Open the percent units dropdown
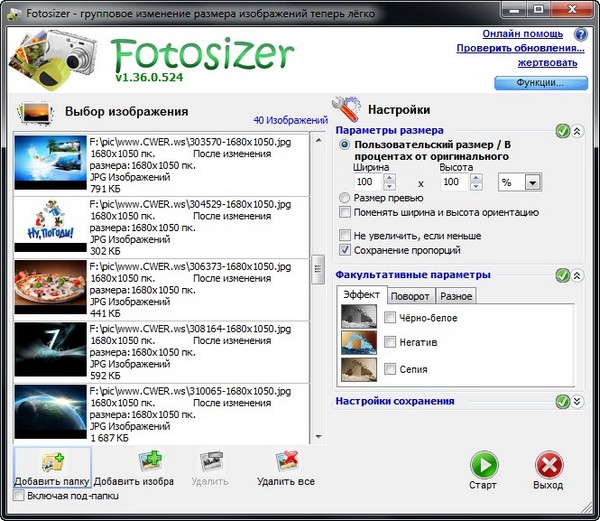 click(x=532, y=182)
